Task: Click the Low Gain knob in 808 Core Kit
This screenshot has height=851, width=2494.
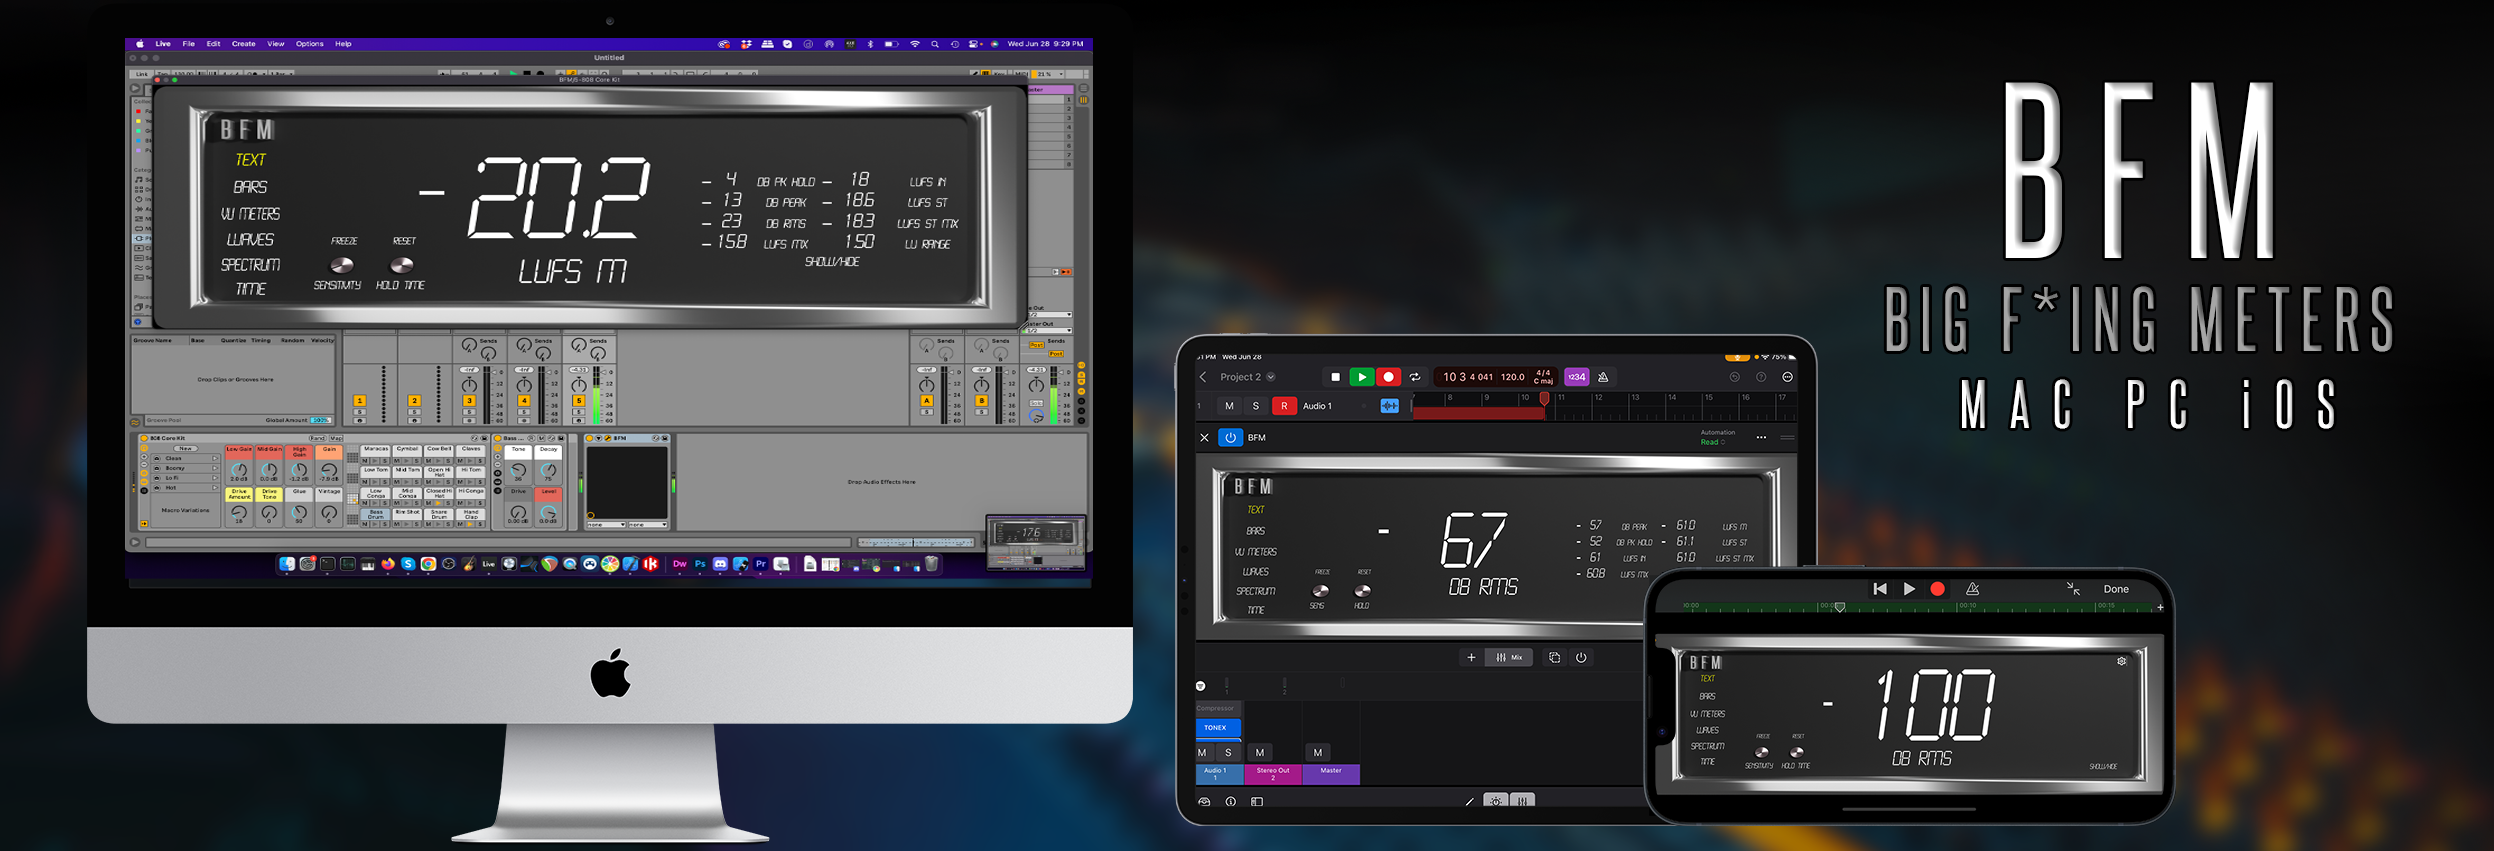Action: [x=239, y=470]
